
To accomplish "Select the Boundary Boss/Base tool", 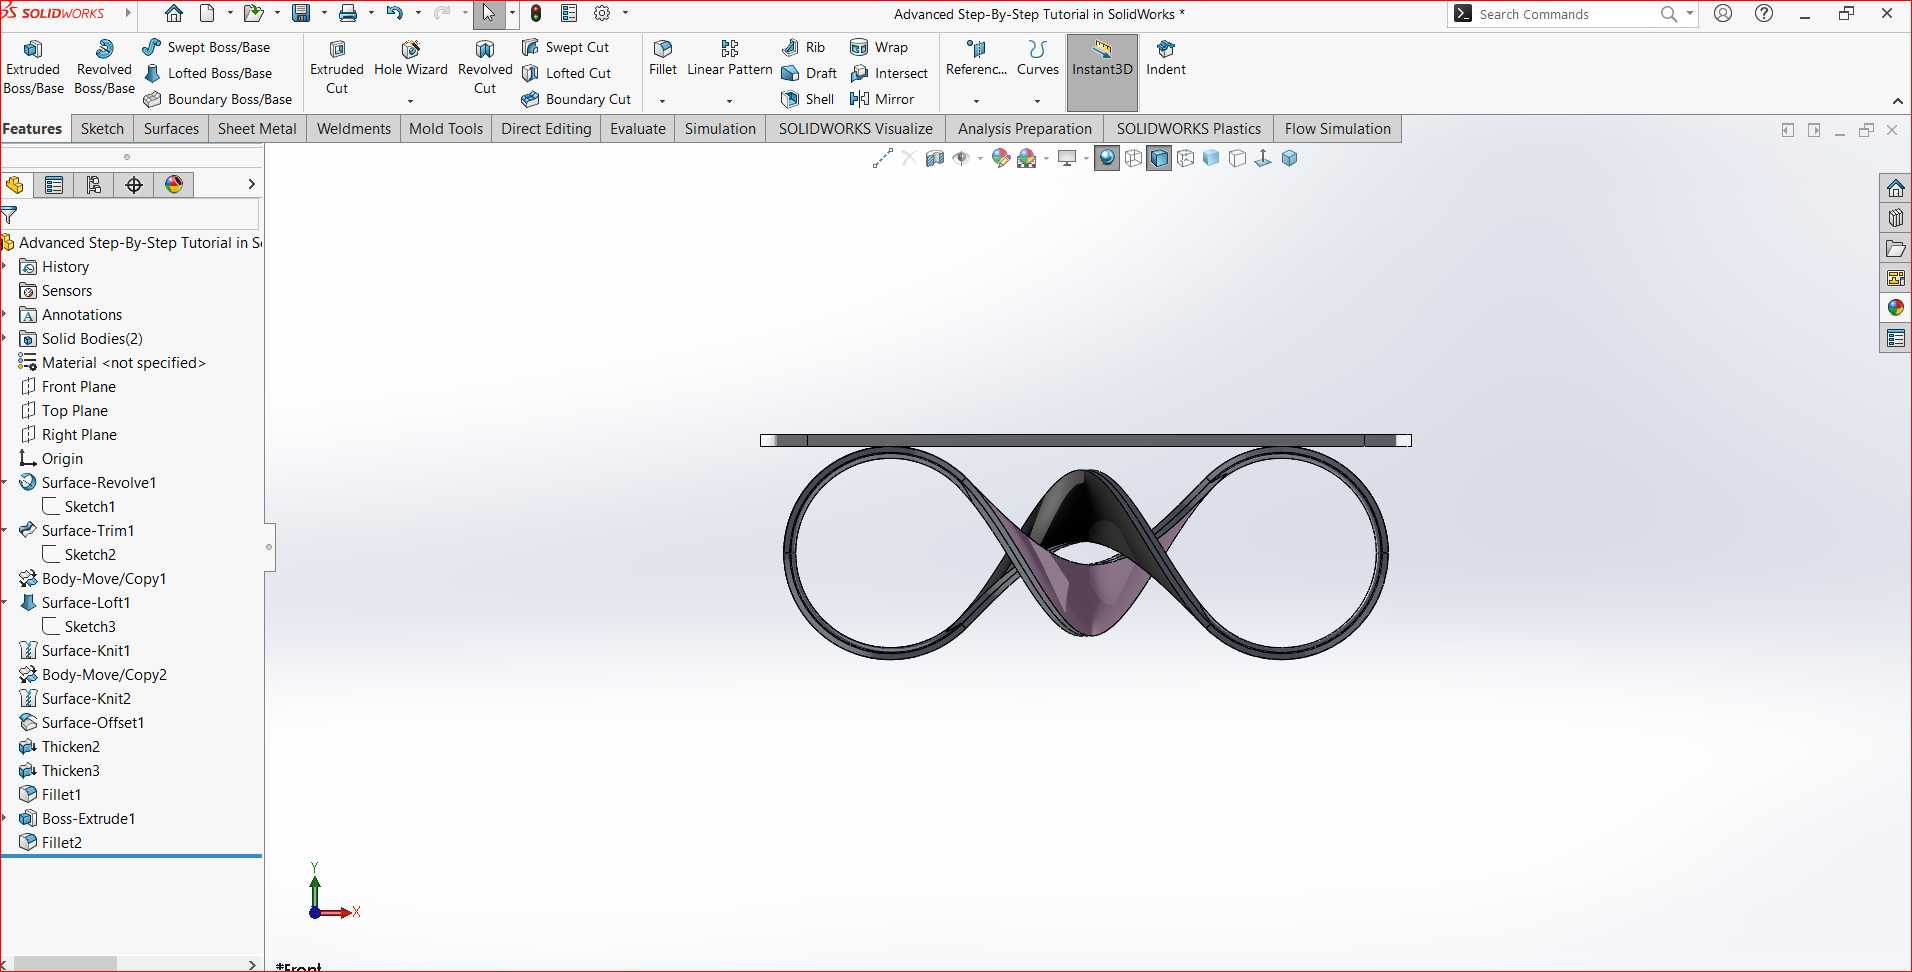I will pyautogui.click(x=218, y=99).
